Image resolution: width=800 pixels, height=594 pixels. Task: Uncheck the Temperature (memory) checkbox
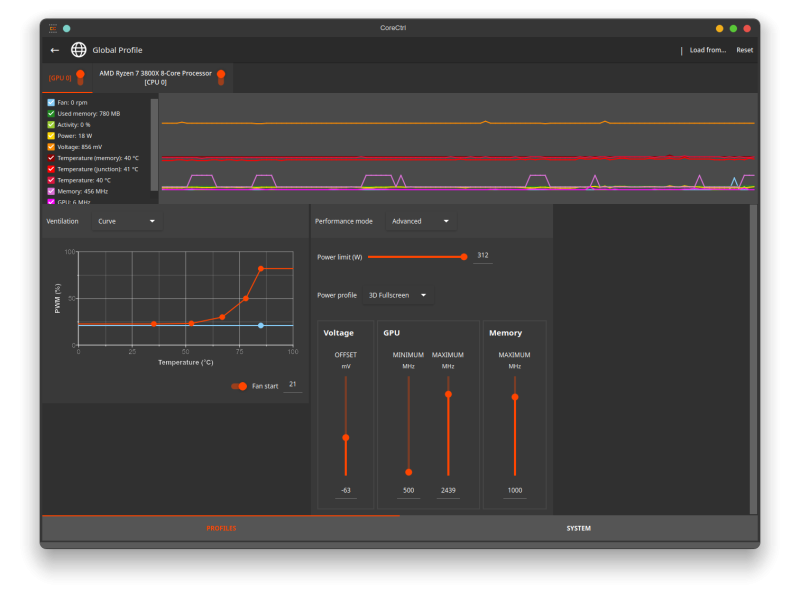[51, 158]
